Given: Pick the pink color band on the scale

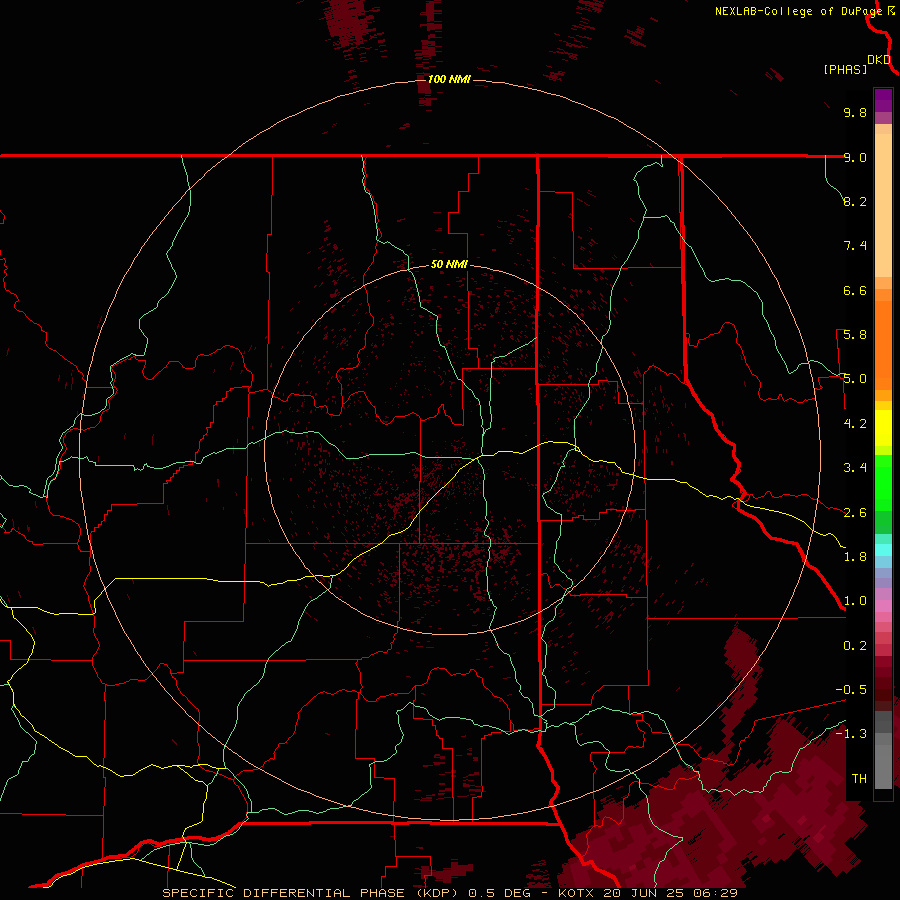Looking at the screenshot, I should 883,606.
